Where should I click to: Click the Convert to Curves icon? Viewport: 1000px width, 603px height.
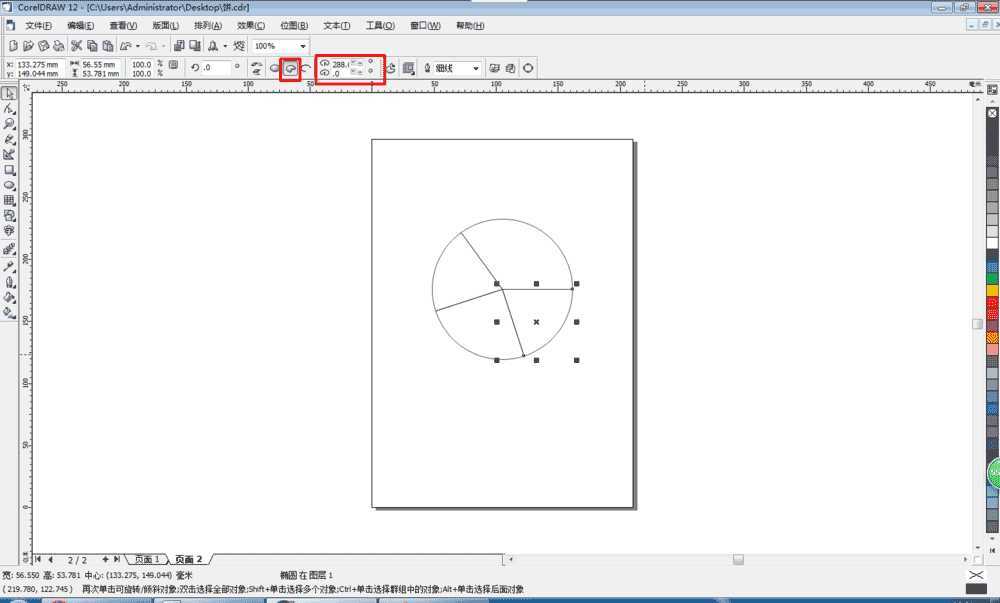[x=528, y=68]
